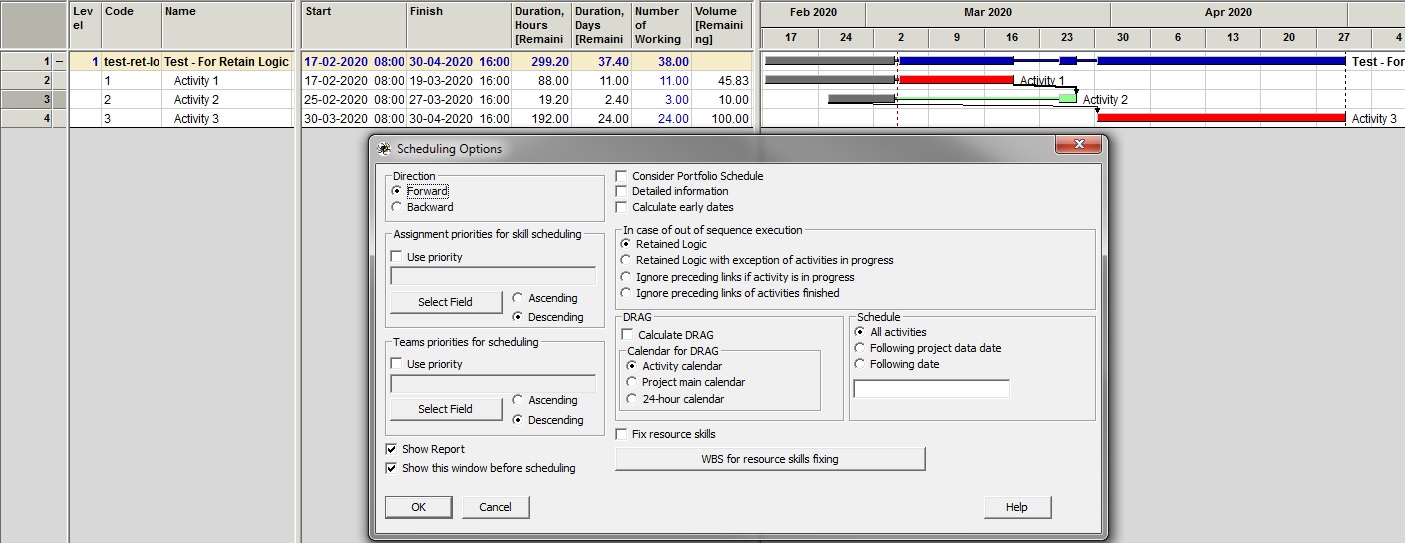Image resolution: width=1405 pixels, height=543 pixels.
Task: Uncheck Show Report
Action: (391, 449)
